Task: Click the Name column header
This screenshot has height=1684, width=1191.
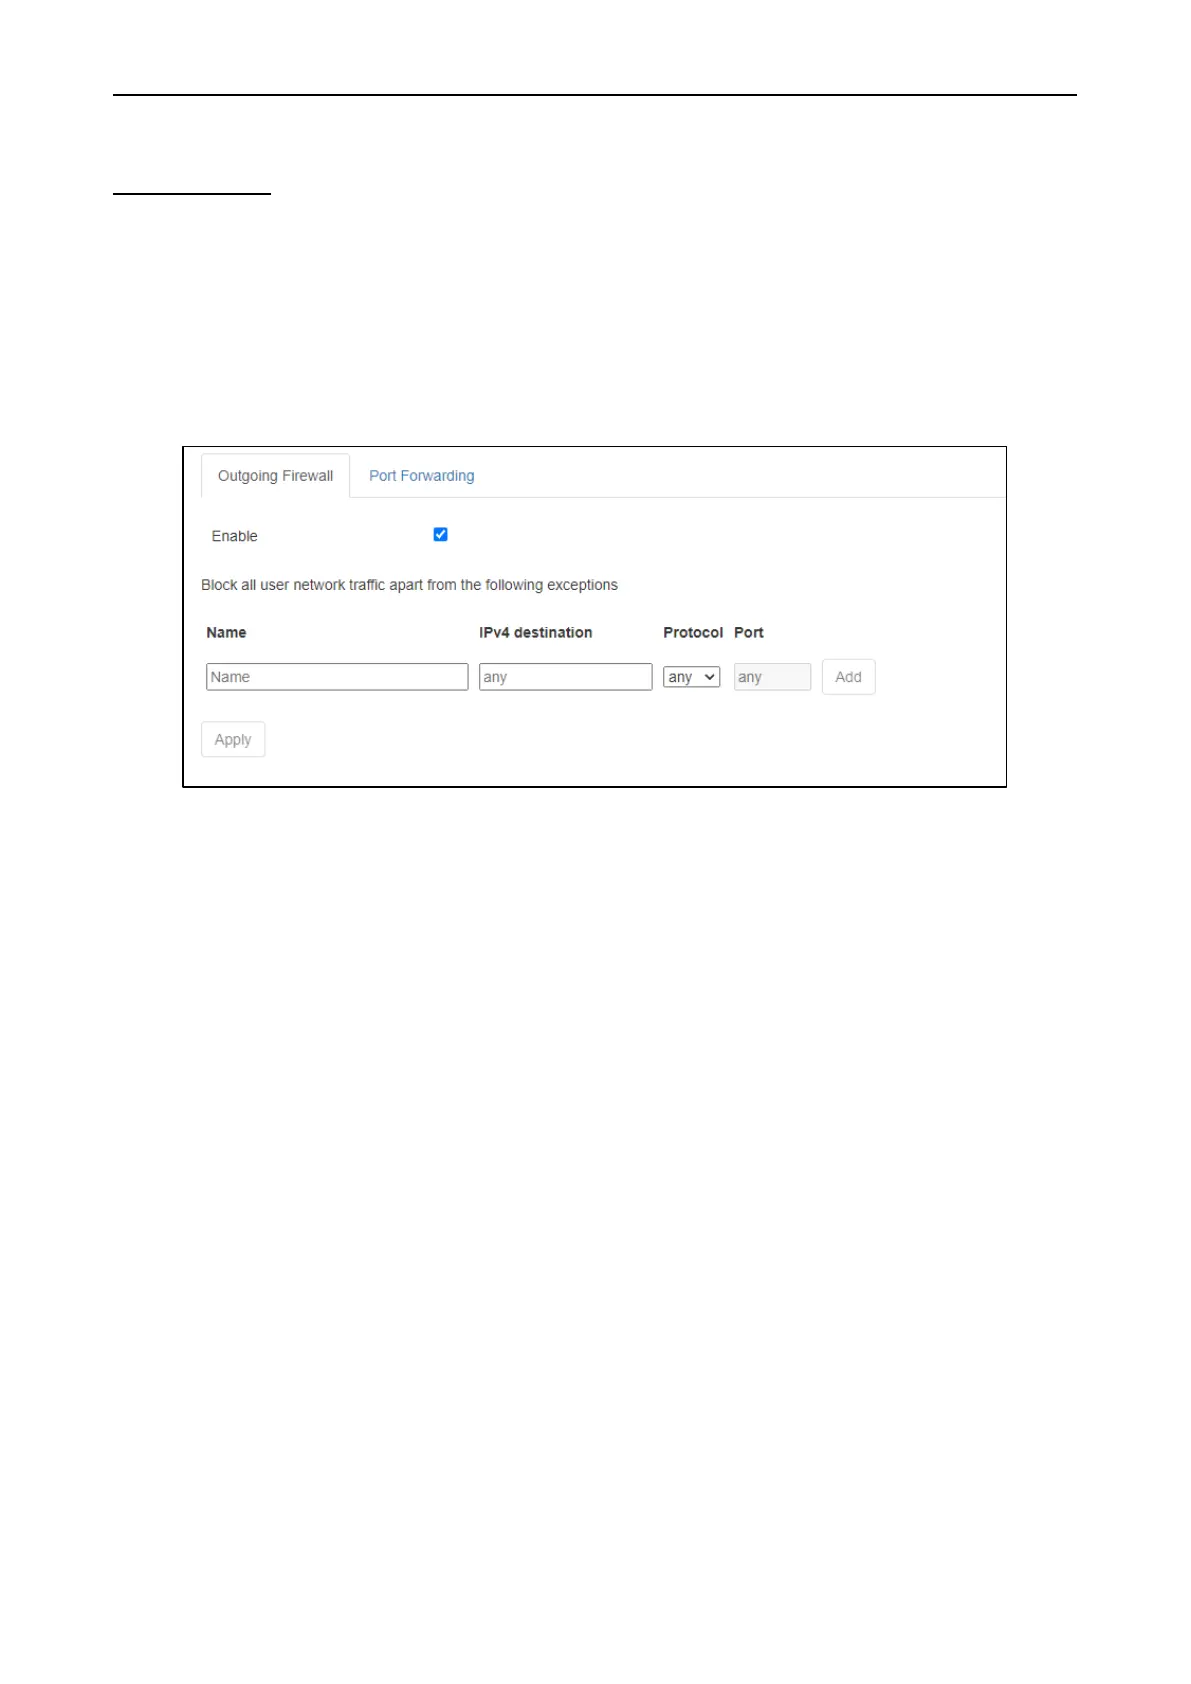Action: (226, 633)
